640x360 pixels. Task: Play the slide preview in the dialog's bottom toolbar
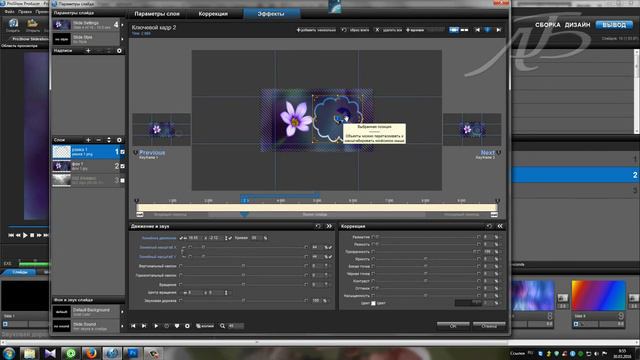(156, 326)
